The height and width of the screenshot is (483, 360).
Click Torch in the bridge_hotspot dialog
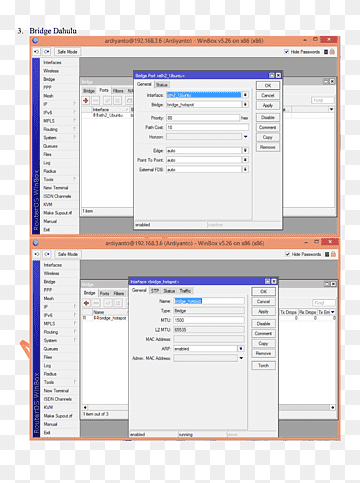(x=263, y=365)
